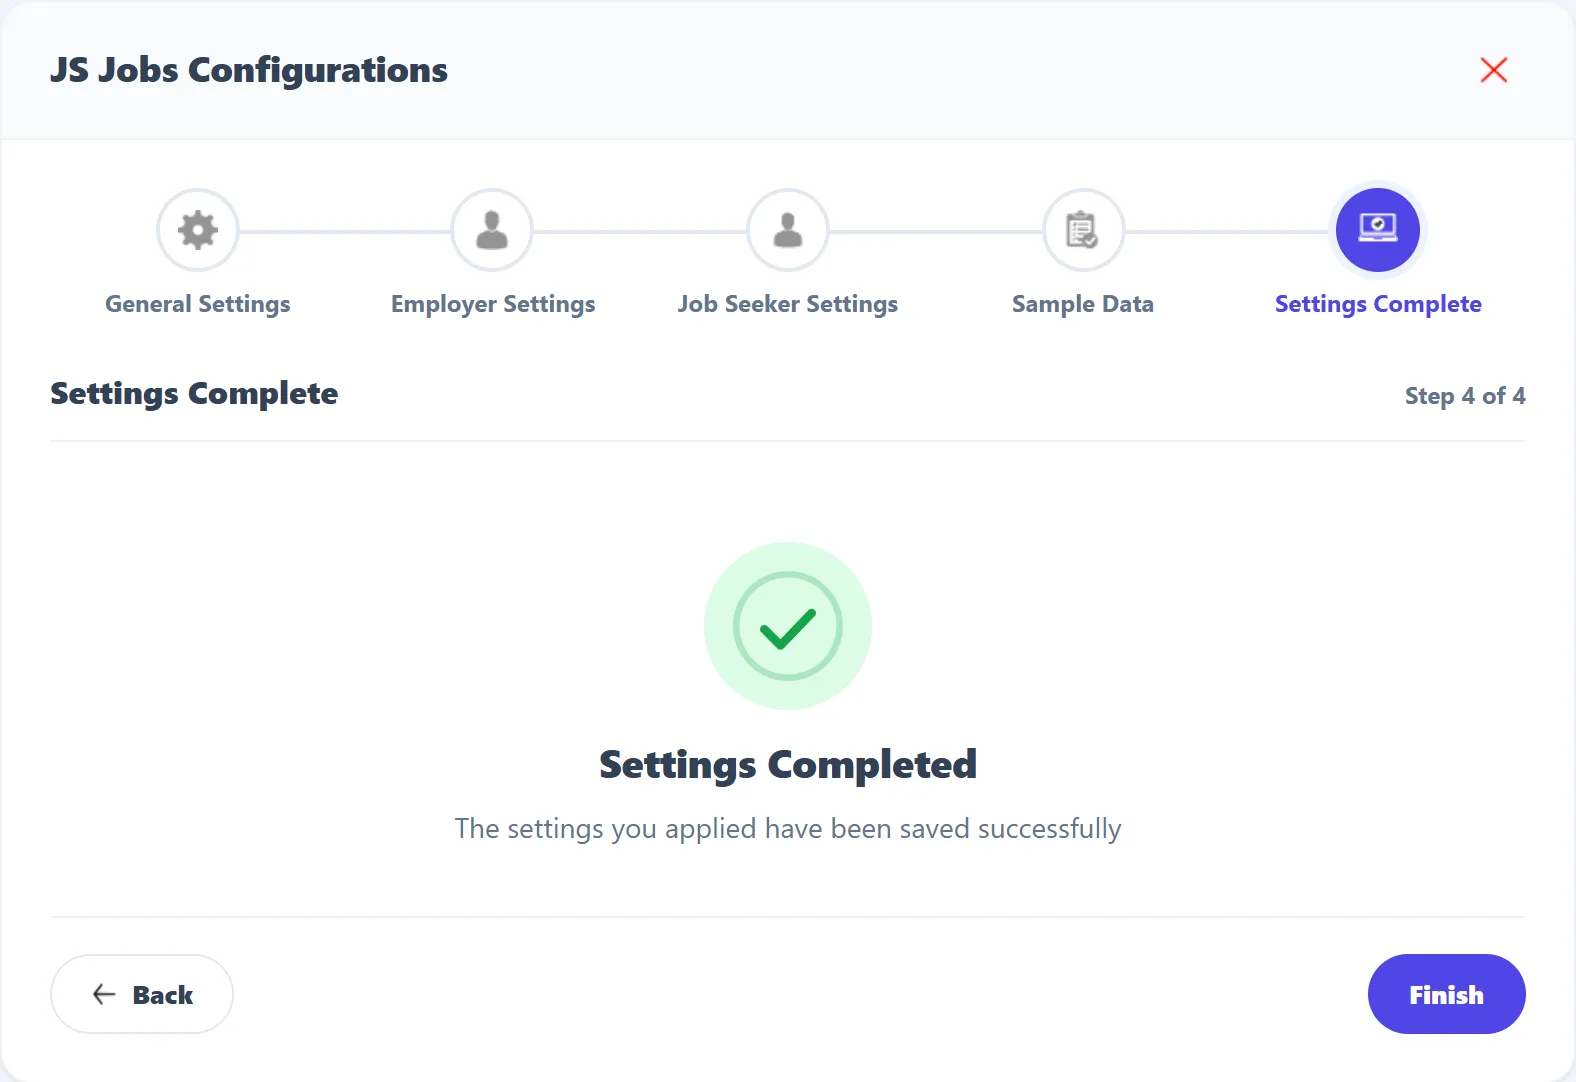Click the green success checkmark icon
1576x1082 pixels.
tap(788, 626)
